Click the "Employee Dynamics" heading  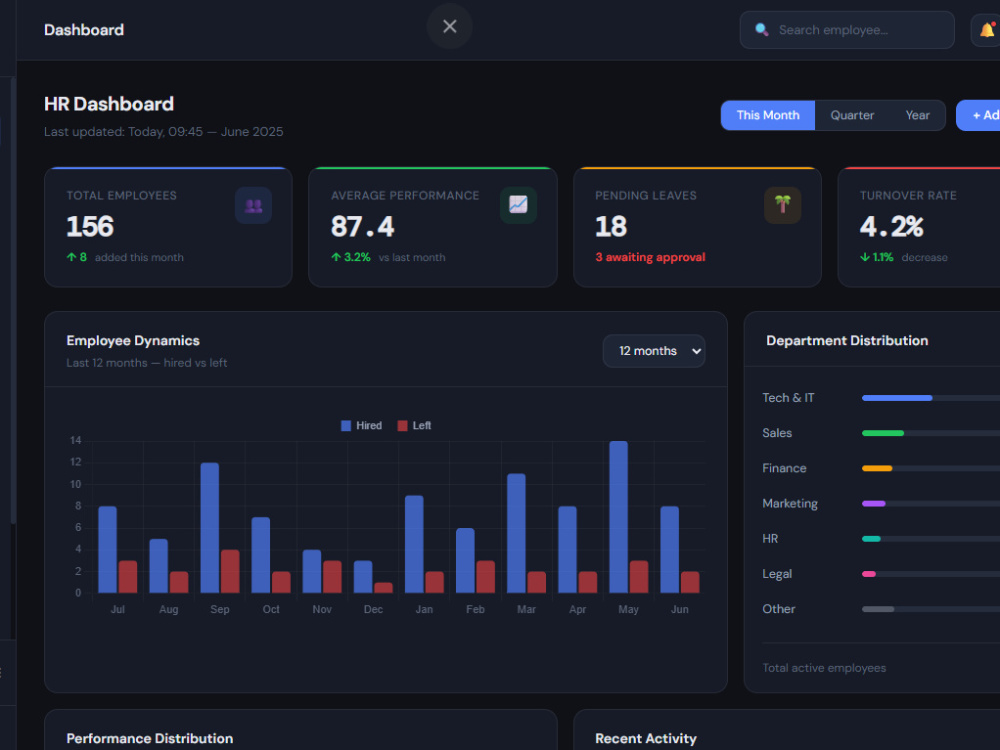pos(133,341)
